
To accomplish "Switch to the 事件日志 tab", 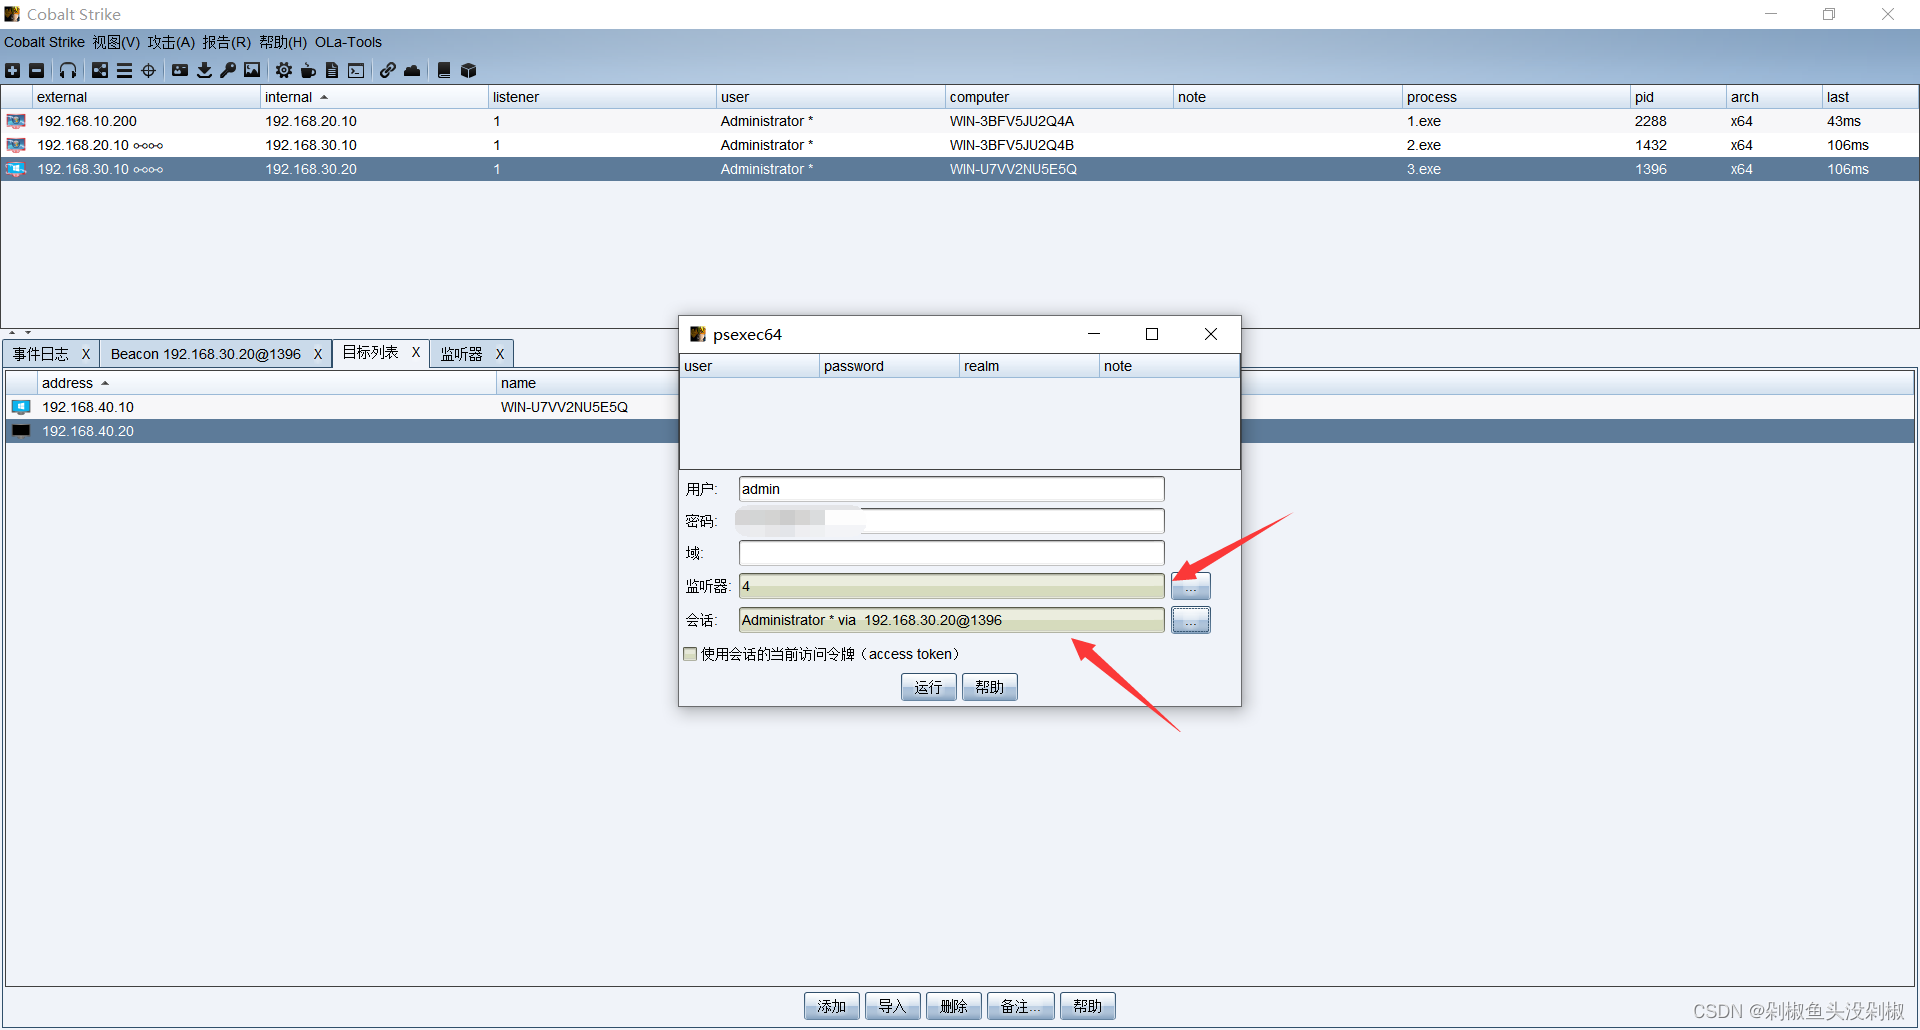I will 41,354.
